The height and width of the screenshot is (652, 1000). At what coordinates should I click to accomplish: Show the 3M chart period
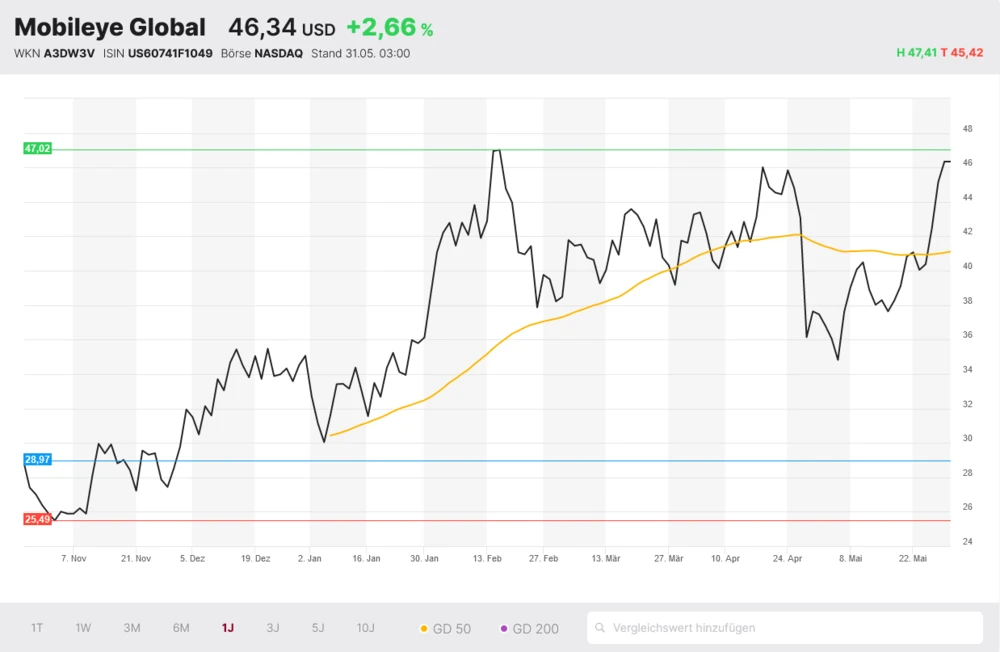click(132, 628)
